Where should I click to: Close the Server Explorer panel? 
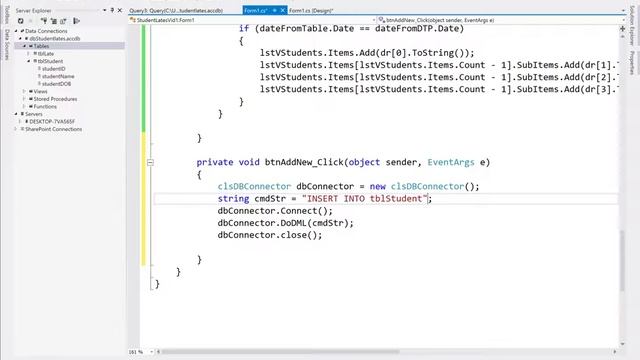click(120, 10)
